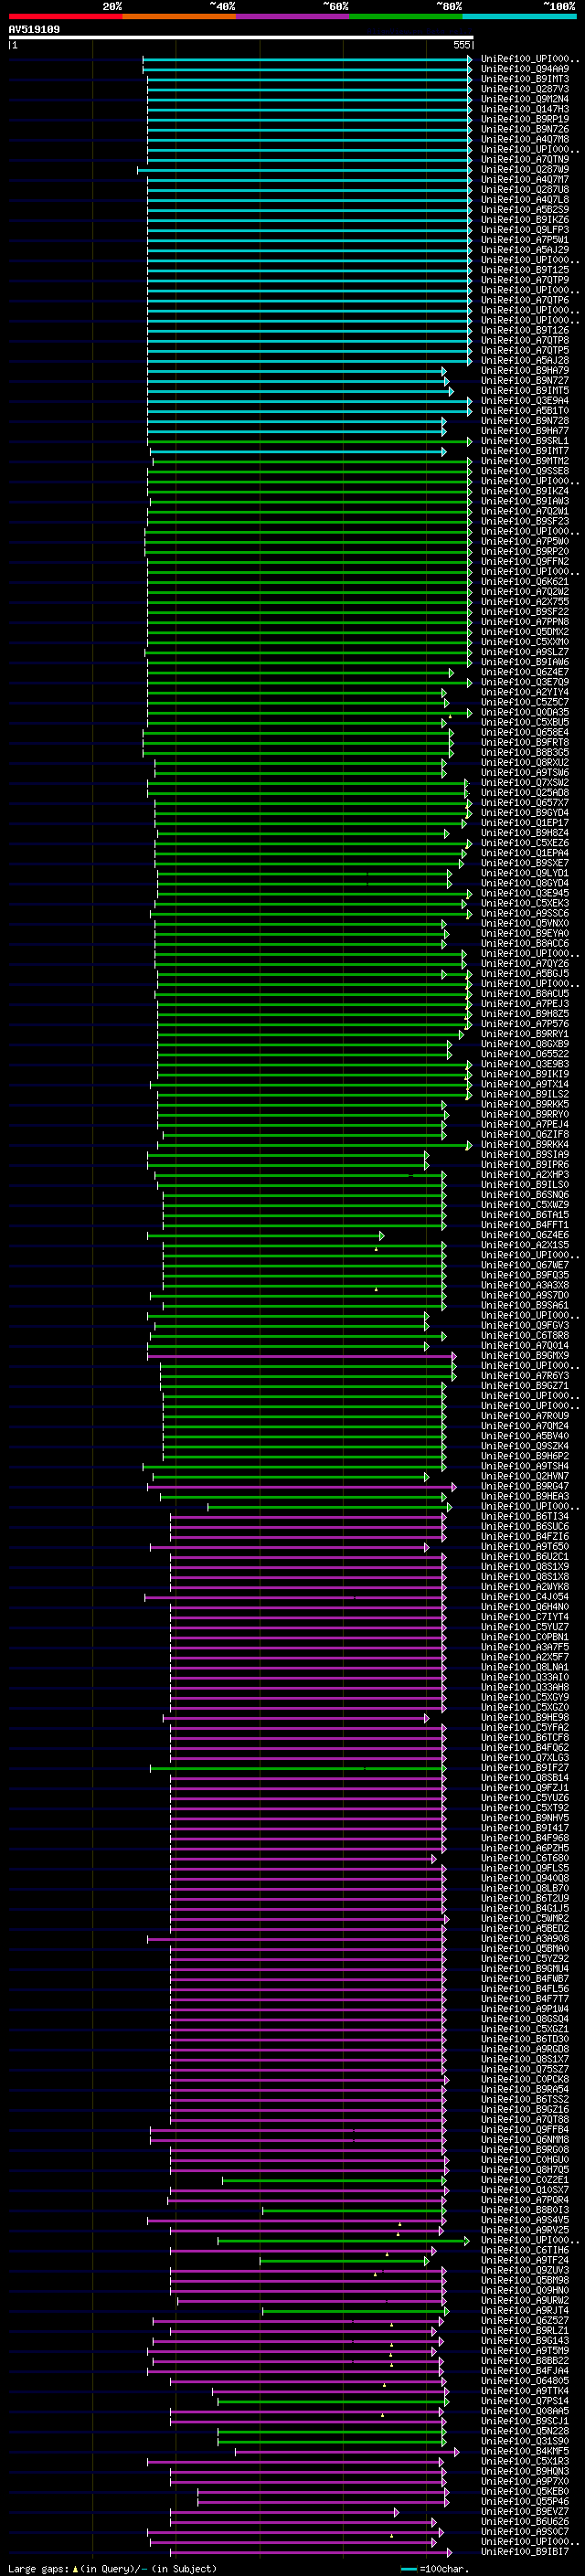The height and width of the screenshot is (2576, 585).
Task: Open hit UniRef100_Q94AA9
Action: [x=525, y=69]
